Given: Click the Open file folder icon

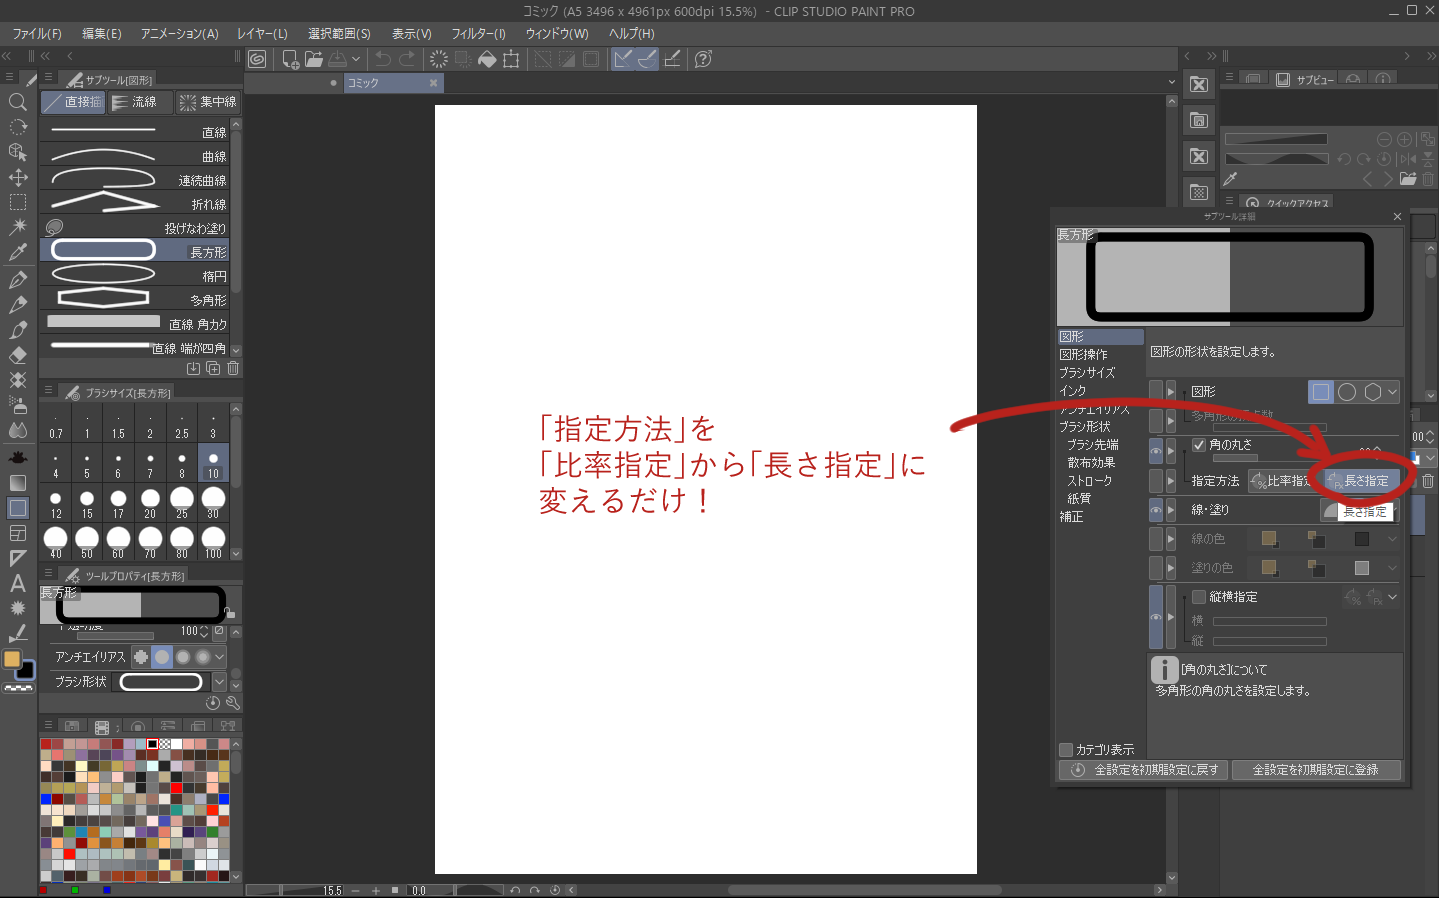Looking at the screenshot, I should pos(314,59).
